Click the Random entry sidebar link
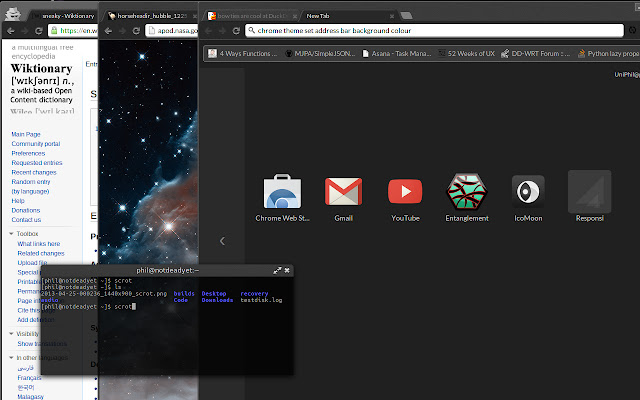Viewport: 640px width, 400px height. pyautogui.click(x=31, y=182)
